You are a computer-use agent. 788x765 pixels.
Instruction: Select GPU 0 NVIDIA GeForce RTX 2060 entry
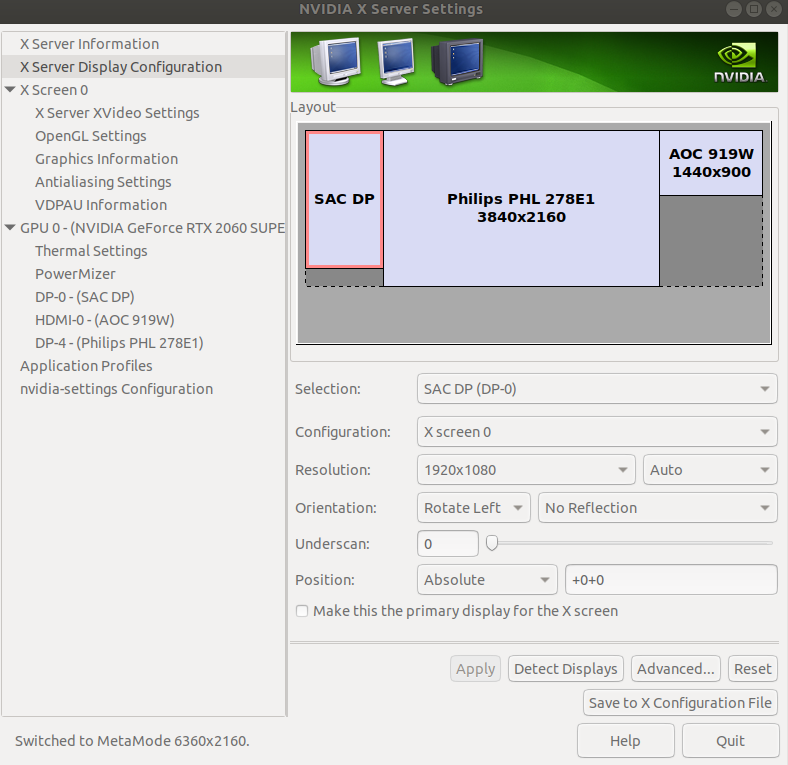(152, 228)
